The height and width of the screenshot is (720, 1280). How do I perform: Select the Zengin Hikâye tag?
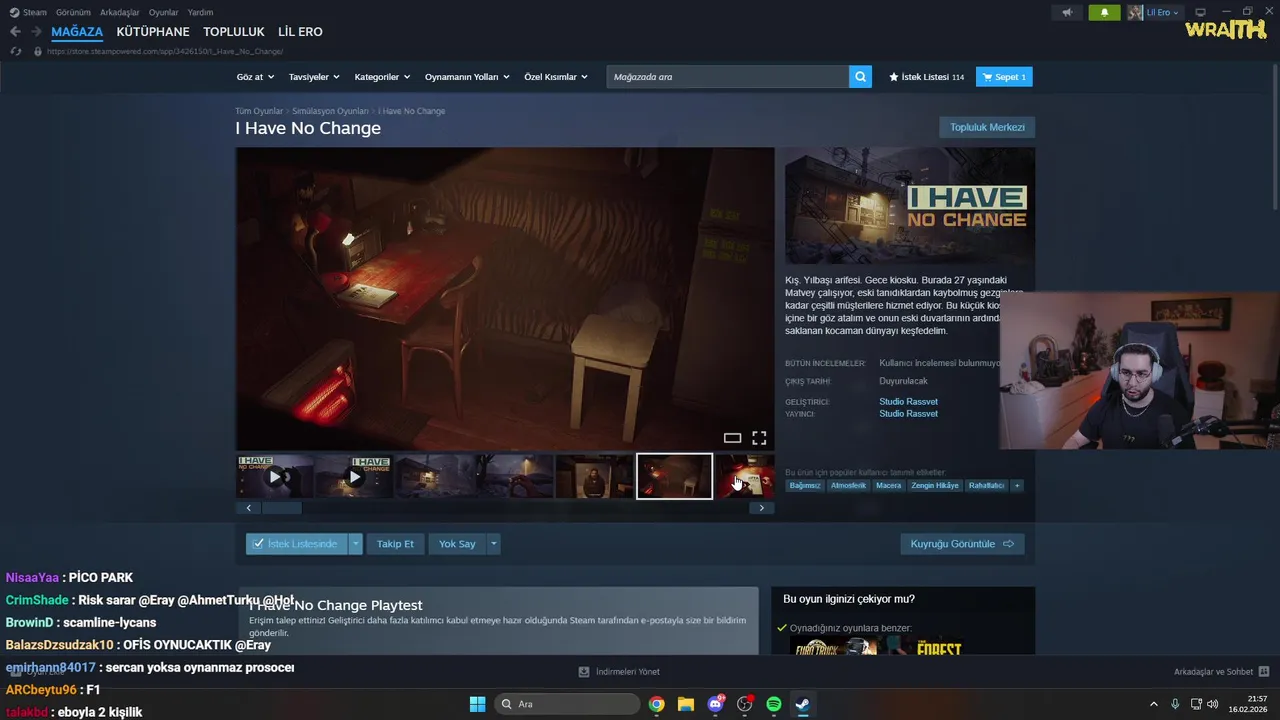935,486
